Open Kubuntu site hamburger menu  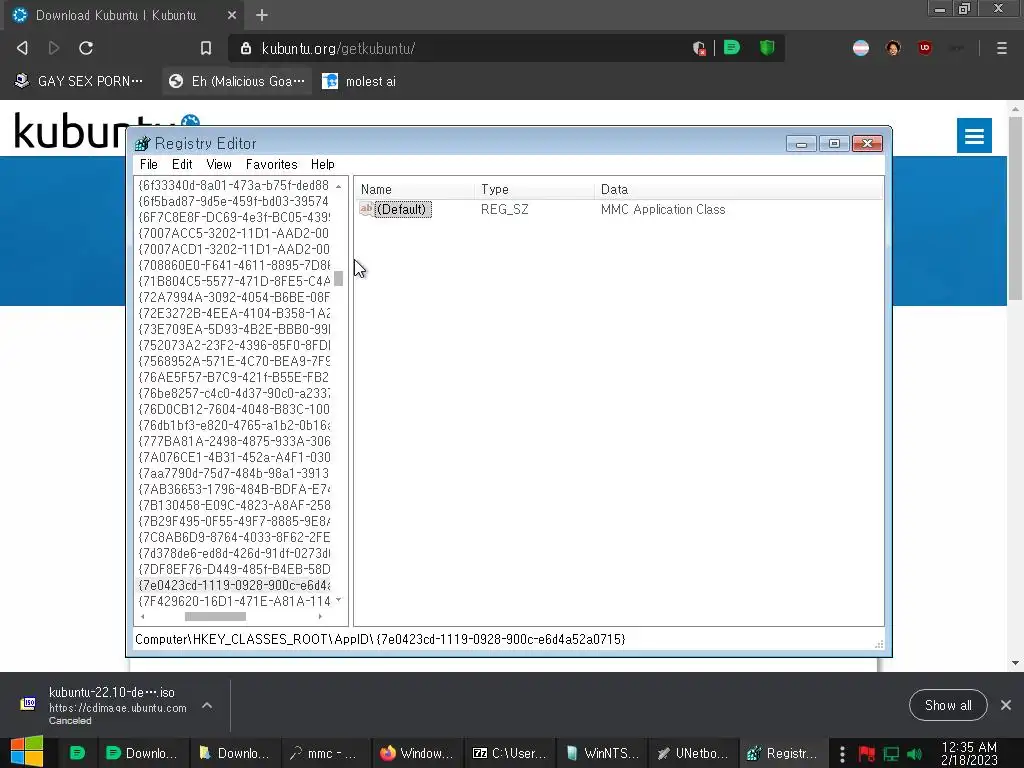[974, 135]
